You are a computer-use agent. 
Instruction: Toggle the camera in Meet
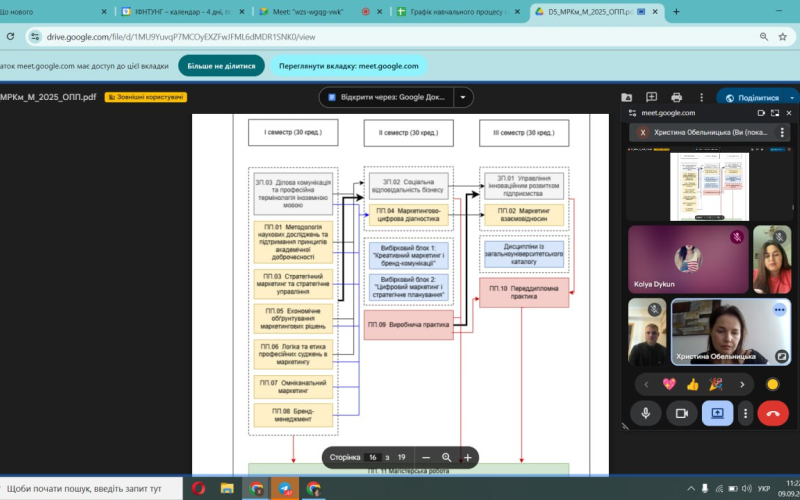[x=682, y=412]
